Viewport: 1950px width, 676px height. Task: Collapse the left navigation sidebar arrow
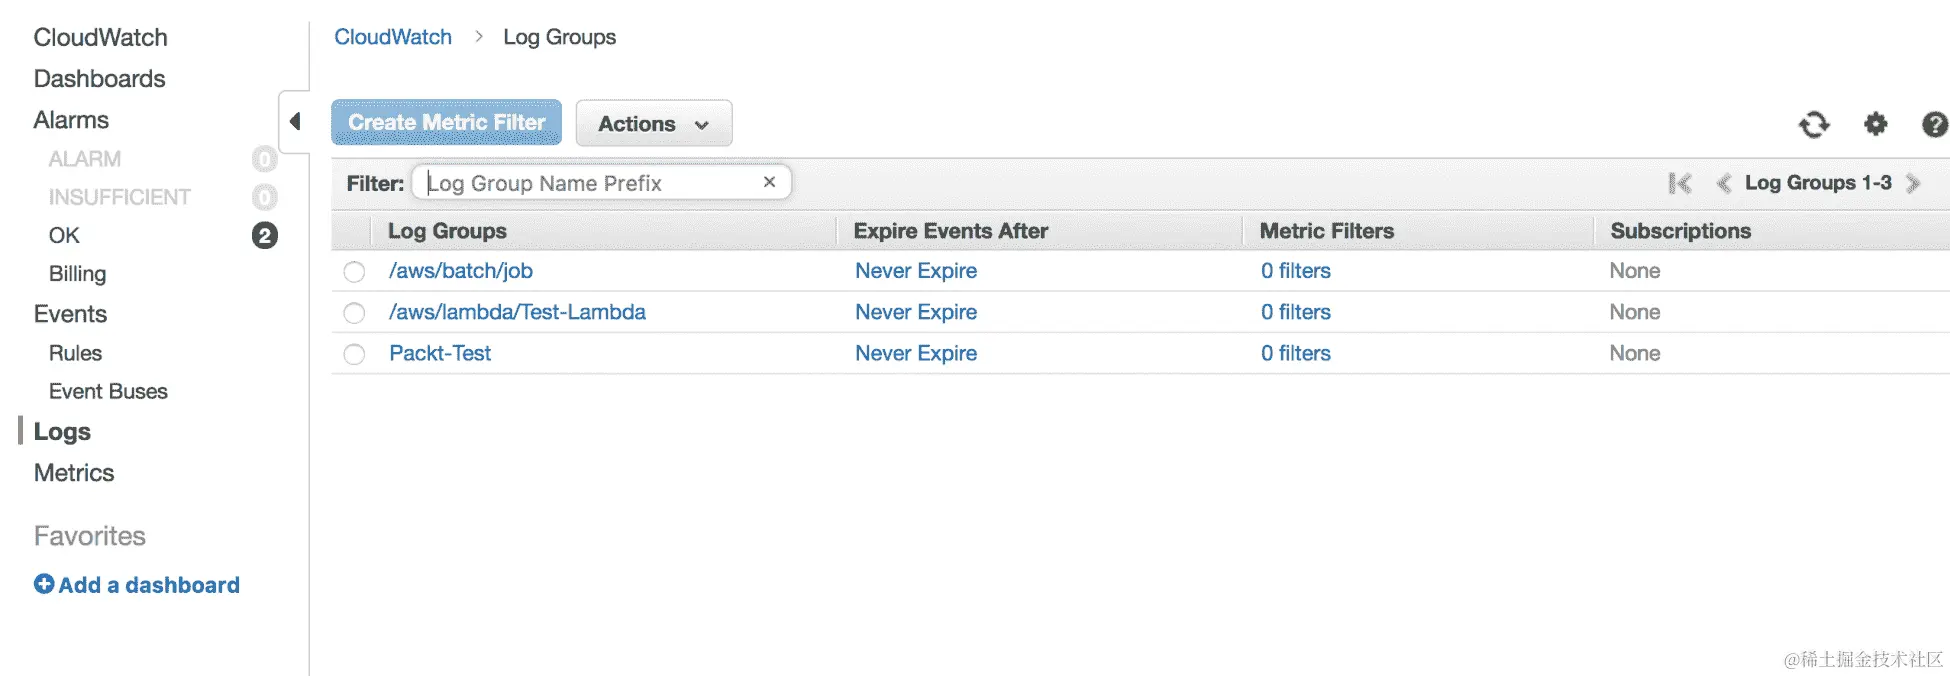(x=295, y=121)
